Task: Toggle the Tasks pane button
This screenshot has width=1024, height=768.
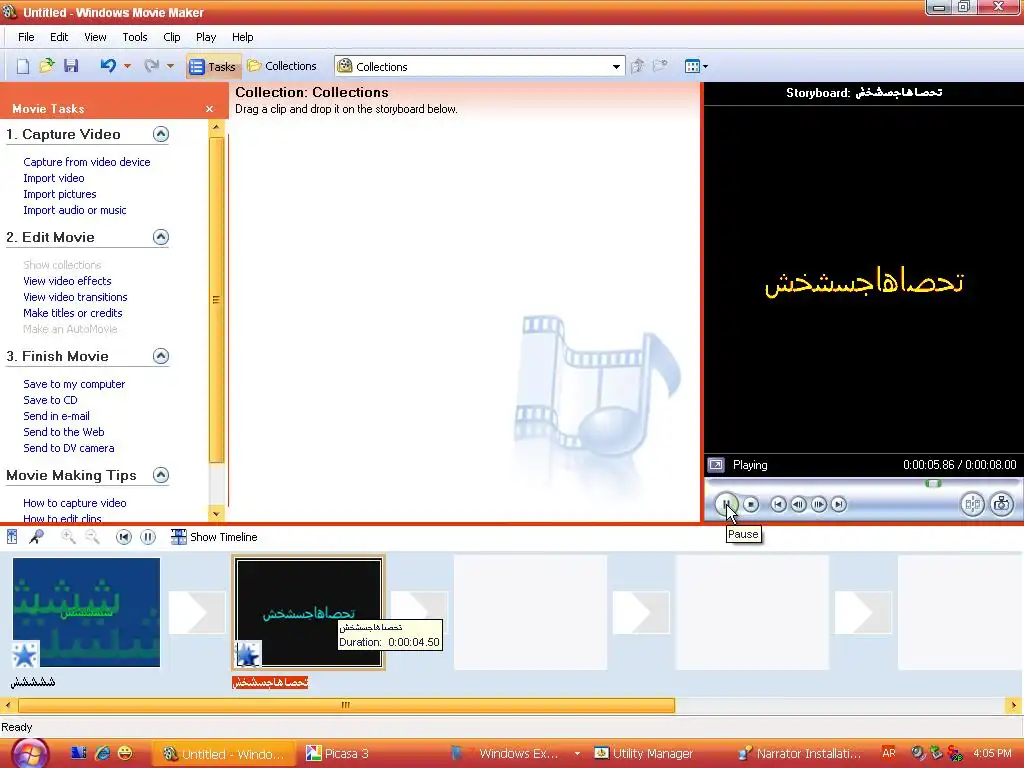Action: (x=212, y=67)
